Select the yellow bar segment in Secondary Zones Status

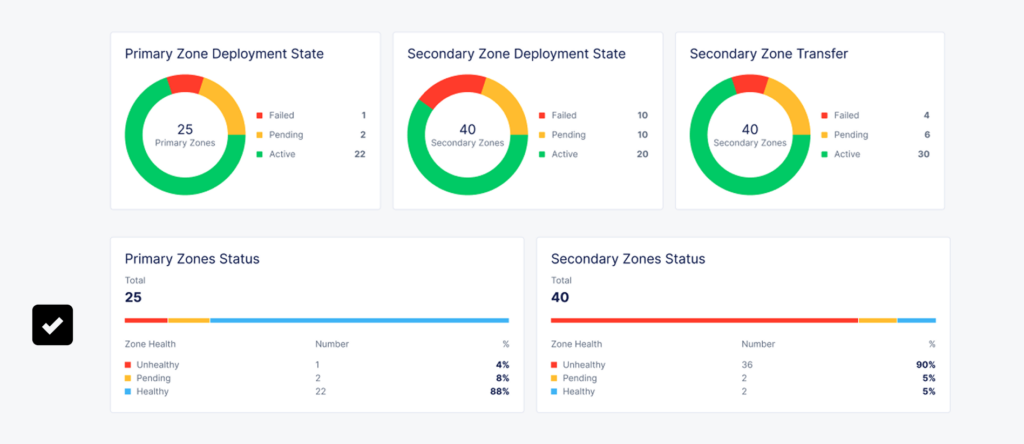click(878, 321)
